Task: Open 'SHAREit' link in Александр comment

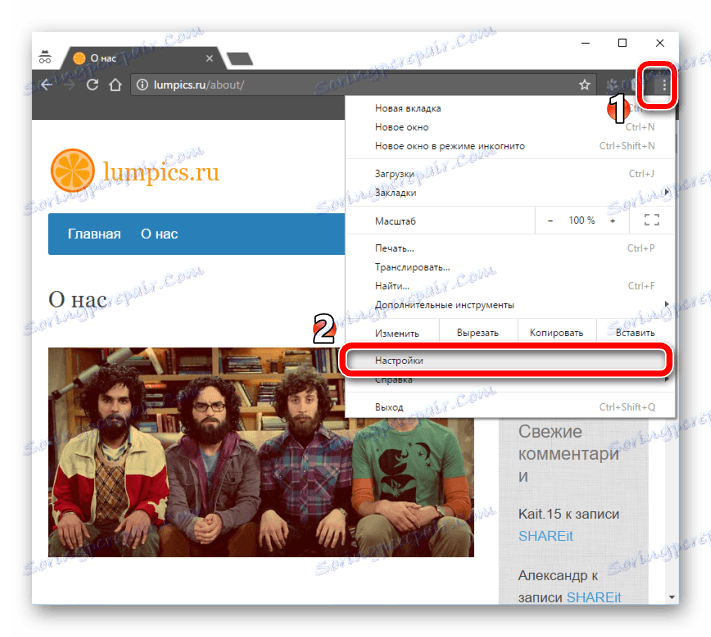Action: 594,598
